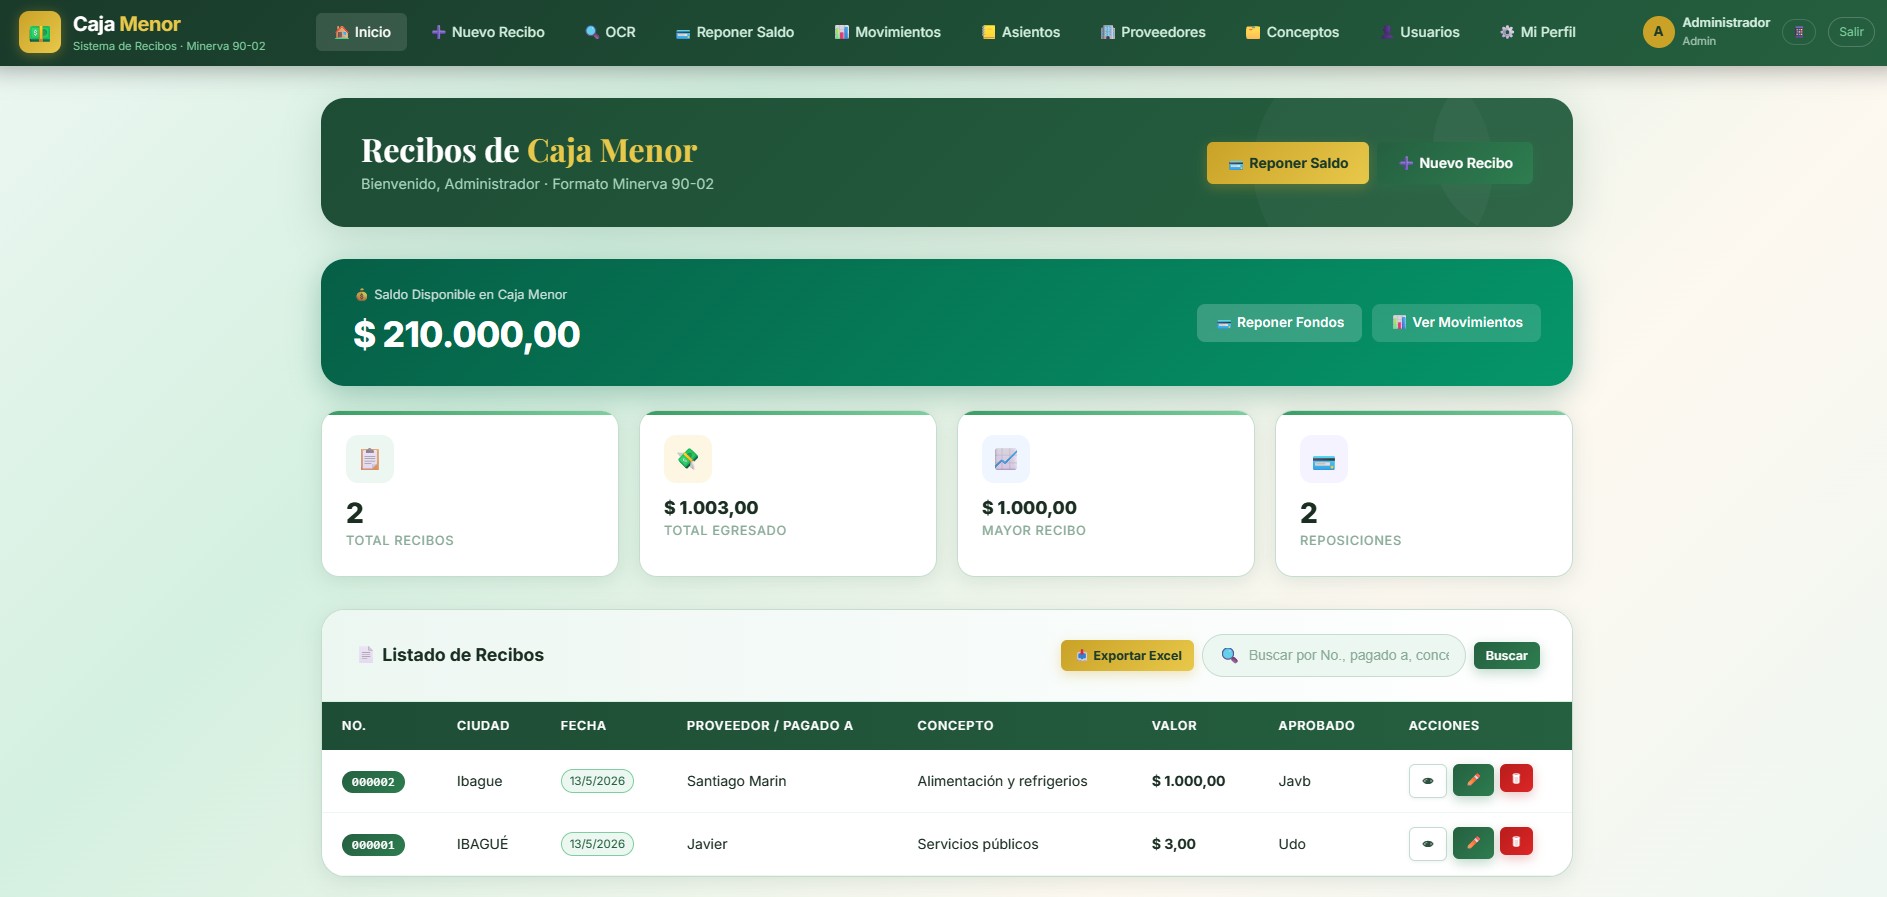
Task: Click receipt number badge 000002
Action: pyautogui.click(x=373, y=782)
